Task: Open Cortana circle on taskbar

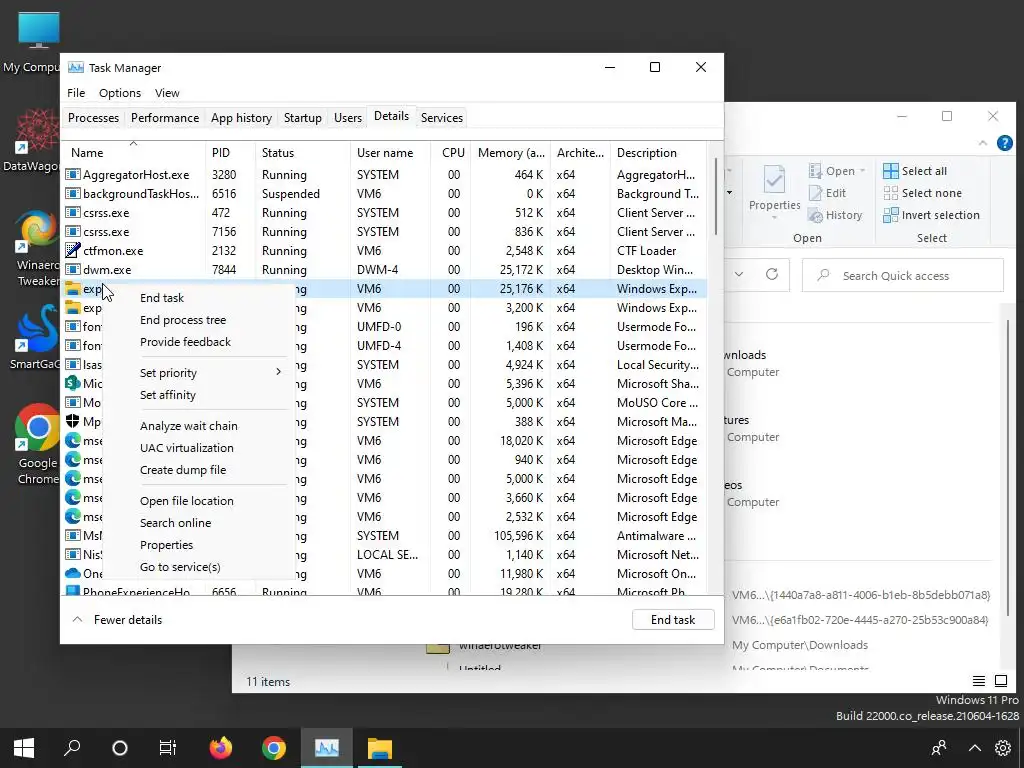Action: 120,748
